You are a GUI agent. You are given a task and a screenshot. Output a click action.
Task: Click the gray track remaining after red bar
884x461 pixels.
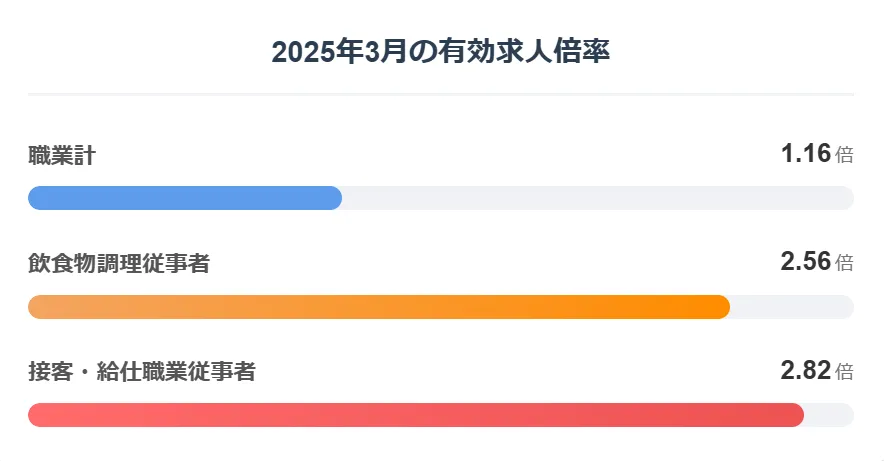click(830, 415)
